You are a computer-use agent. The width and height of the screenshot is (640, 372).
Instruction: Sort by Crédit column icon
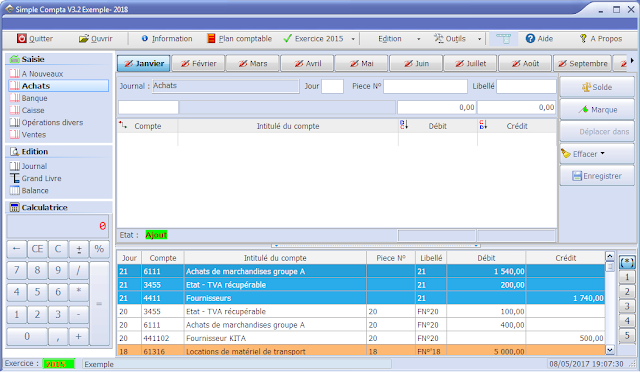[483, 125]
